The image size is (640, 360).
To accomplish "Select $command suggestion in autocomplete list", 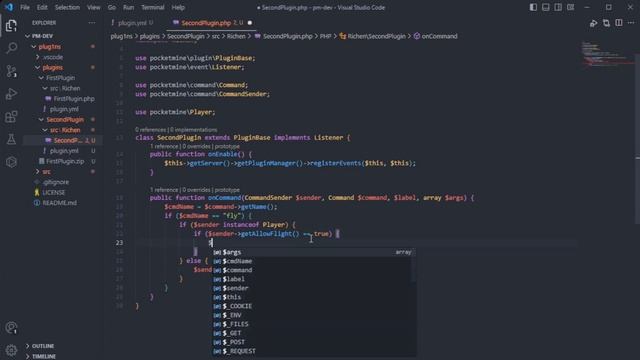I will click(314, 270).
